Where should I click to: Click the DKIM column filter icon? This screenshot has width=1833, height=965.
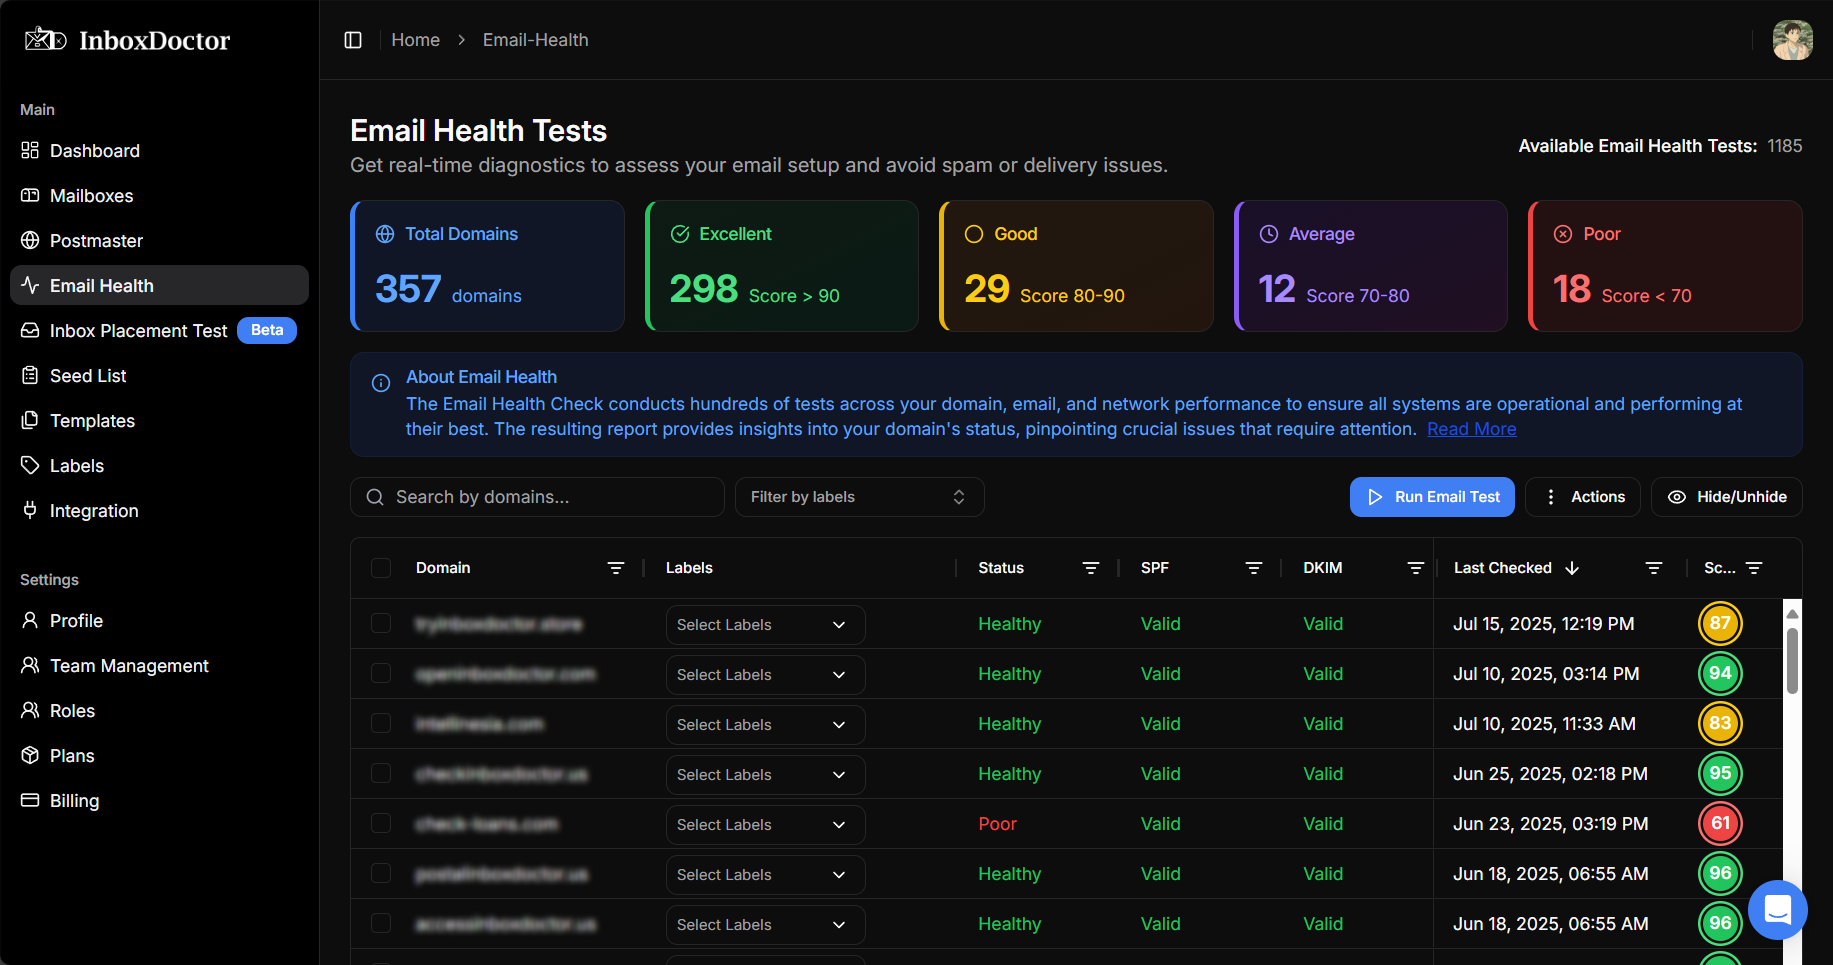coord(1415,568)
